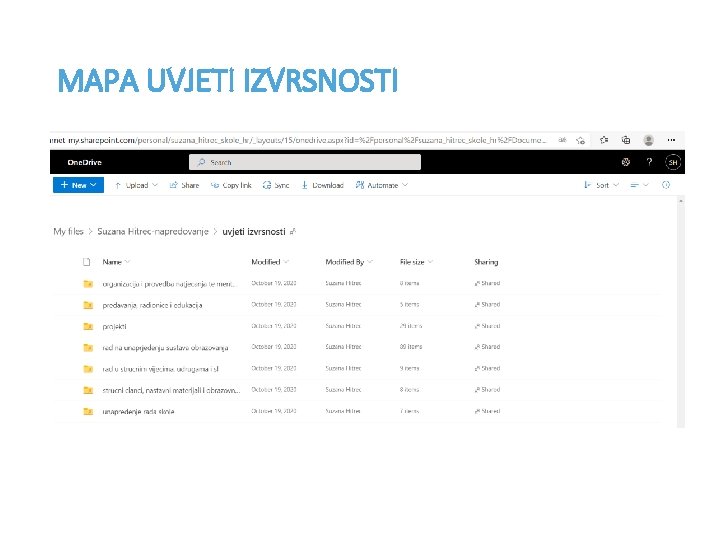The image size is (720, 540).
Task: Open the Automate dropdown
Action: coord(382,185)
